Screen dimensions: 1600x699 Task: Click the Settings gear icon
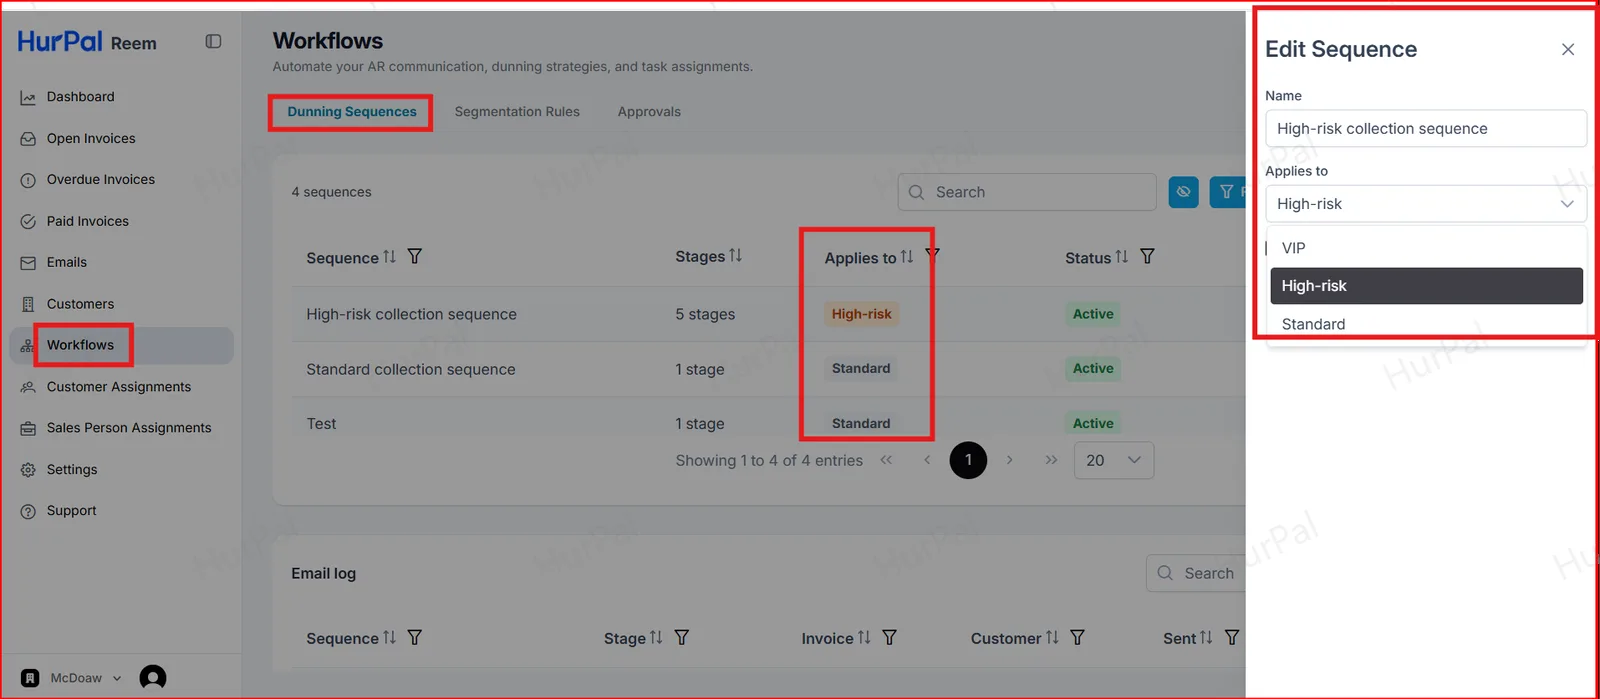click(28, 470)
